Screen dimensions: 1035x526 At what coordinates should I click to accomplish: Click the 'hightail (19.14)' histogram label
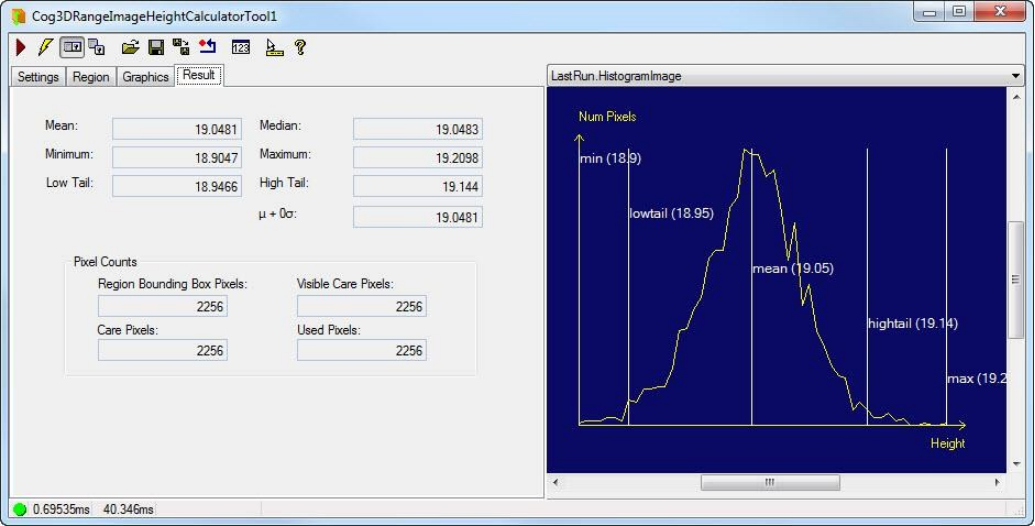pyautogui.click(x=913, y=323)
